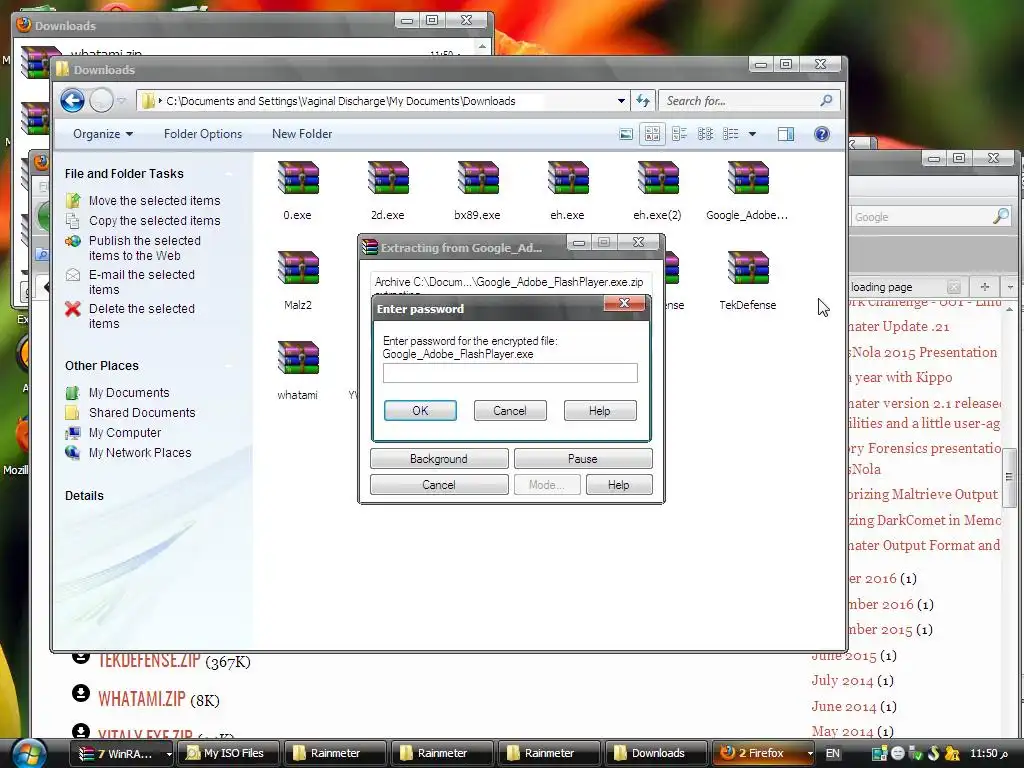Click the password input field
The width and height of the screenshot is (1024, 768).
[510, 373]
